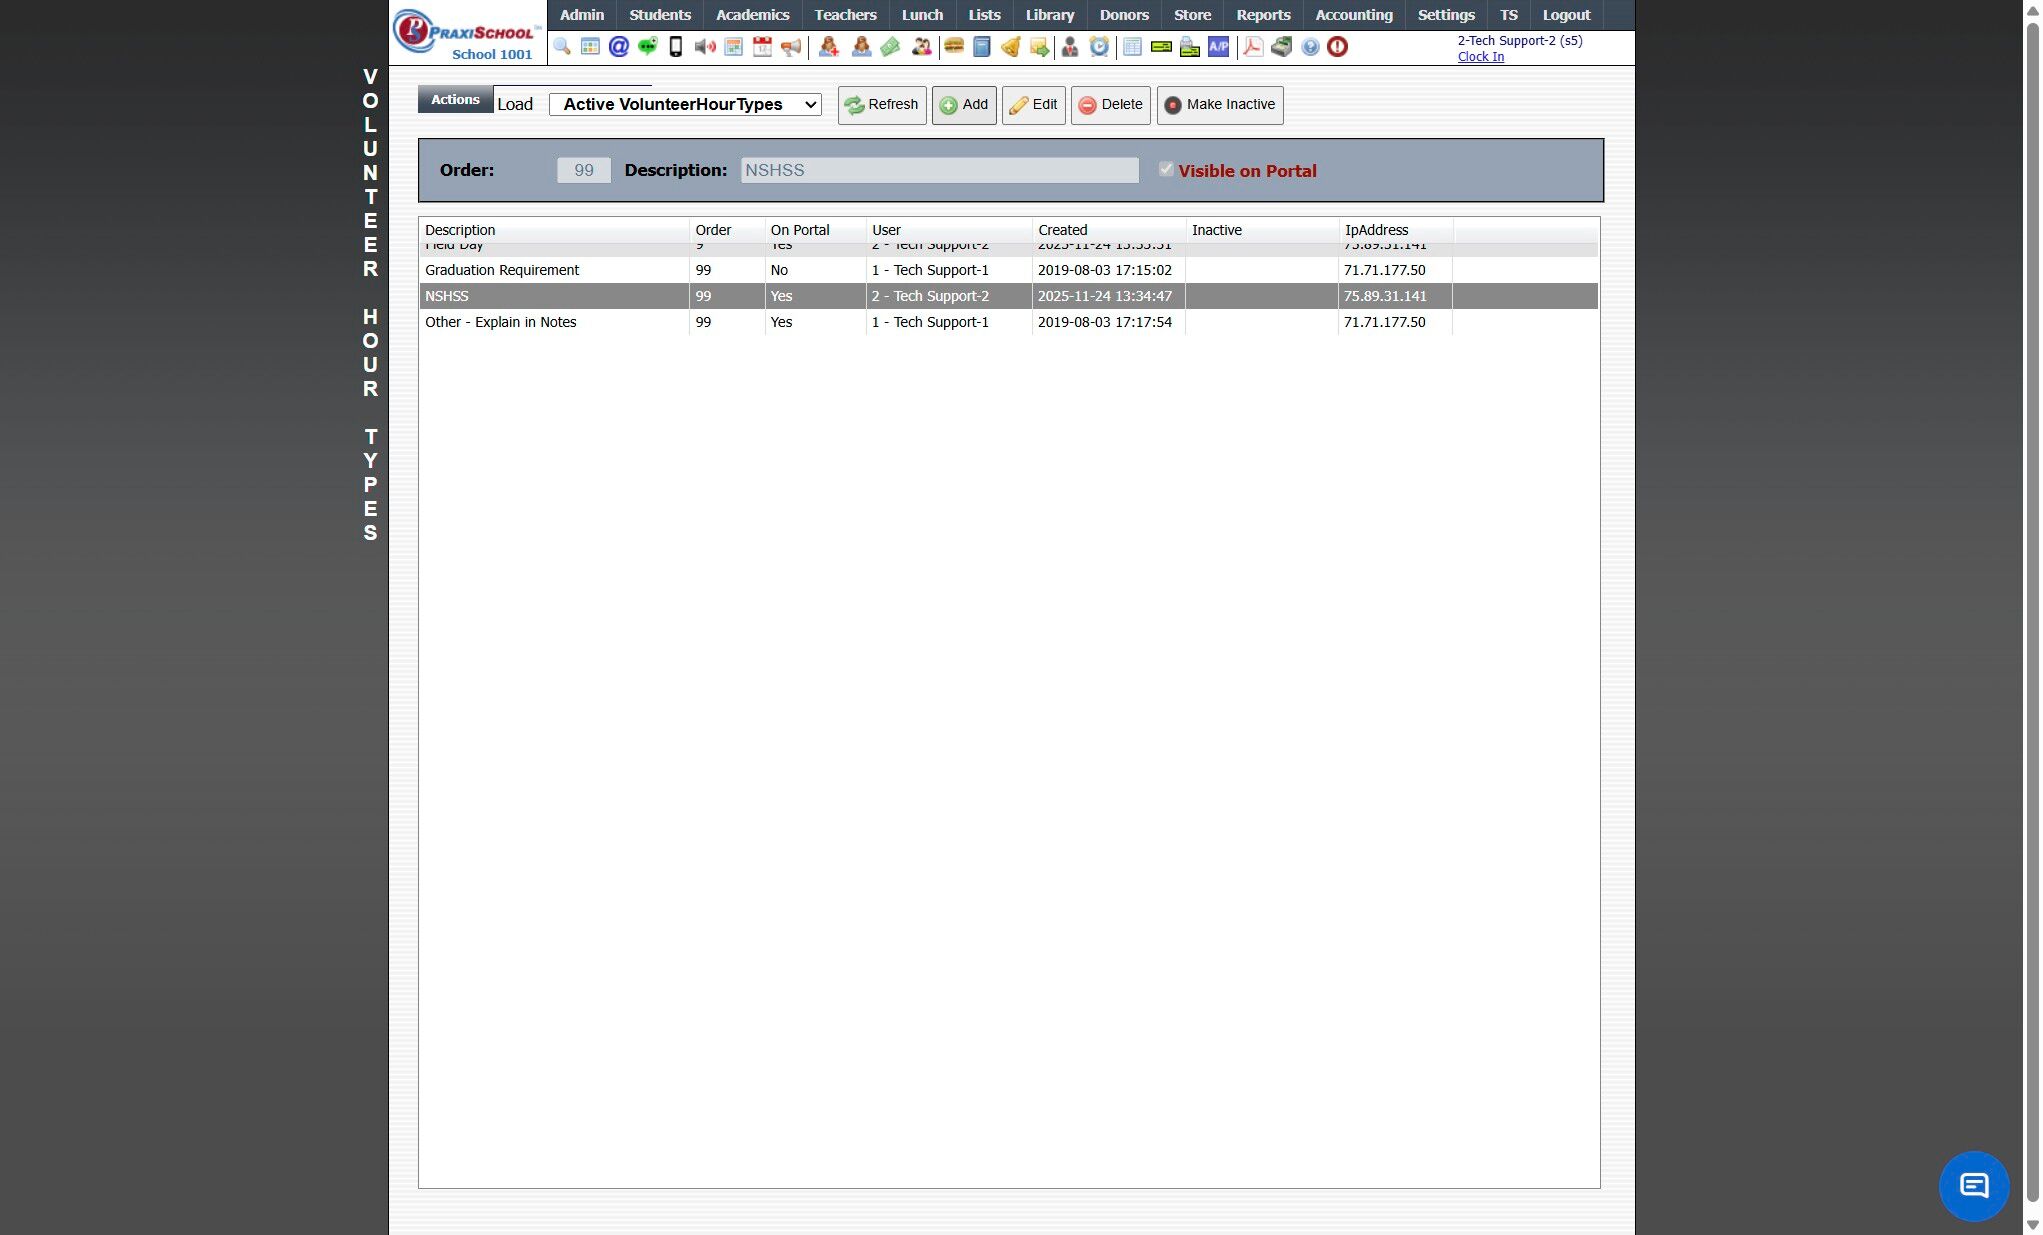
Task: Toggle the Visible on Portal checkbox
Action: point(1166,169)
